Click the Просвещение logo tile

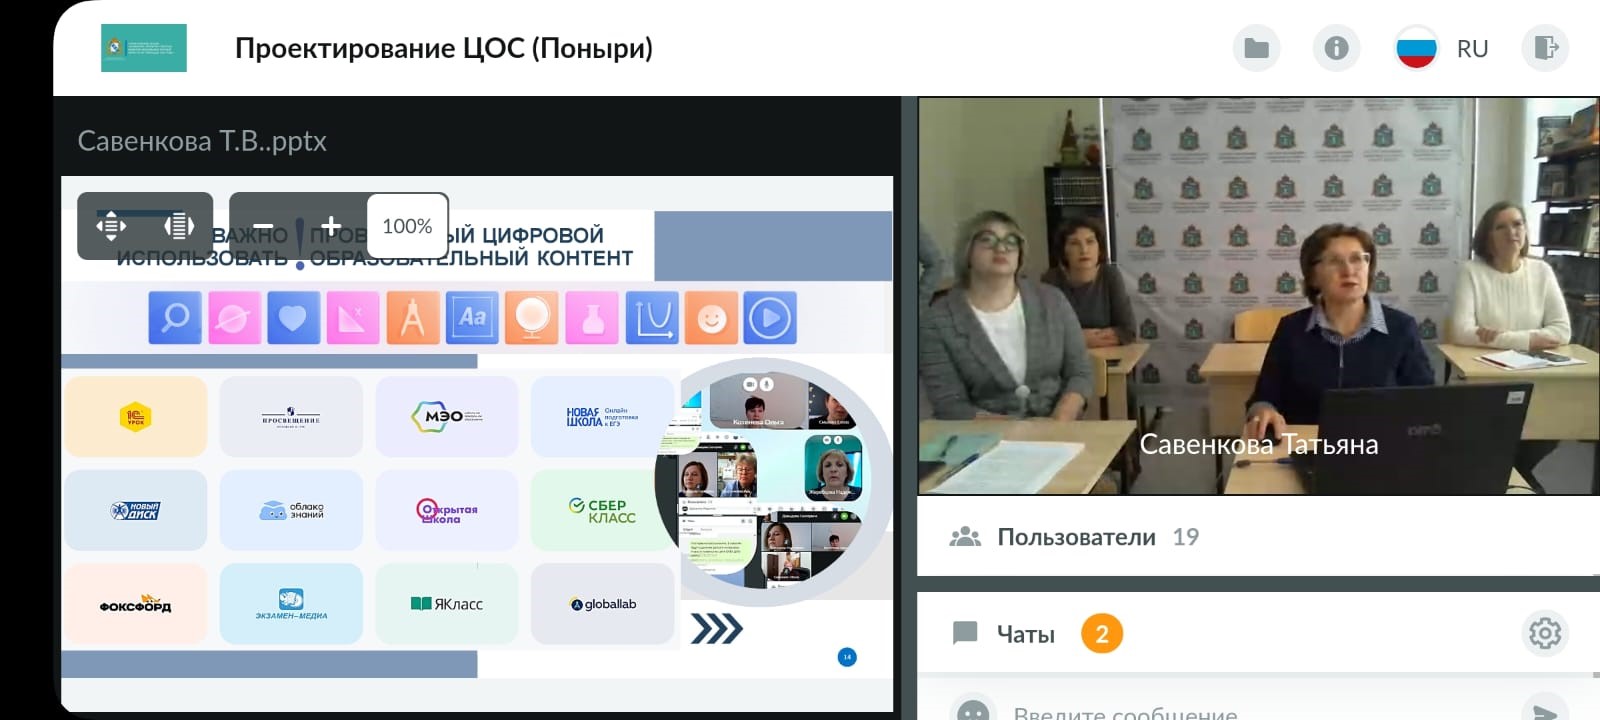pos(291,416)
